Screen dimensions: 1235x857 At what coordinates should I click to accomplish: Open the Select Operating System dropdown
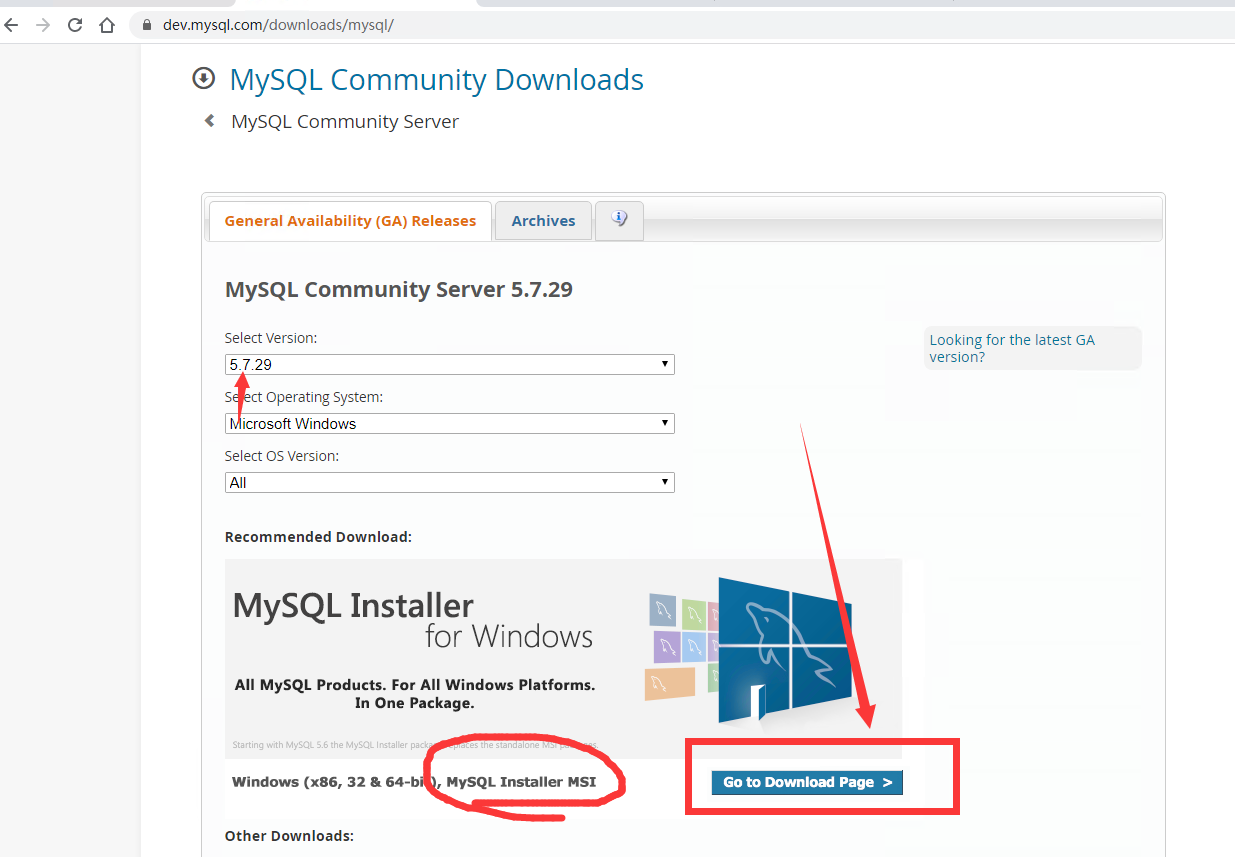[x=450, y=423]
